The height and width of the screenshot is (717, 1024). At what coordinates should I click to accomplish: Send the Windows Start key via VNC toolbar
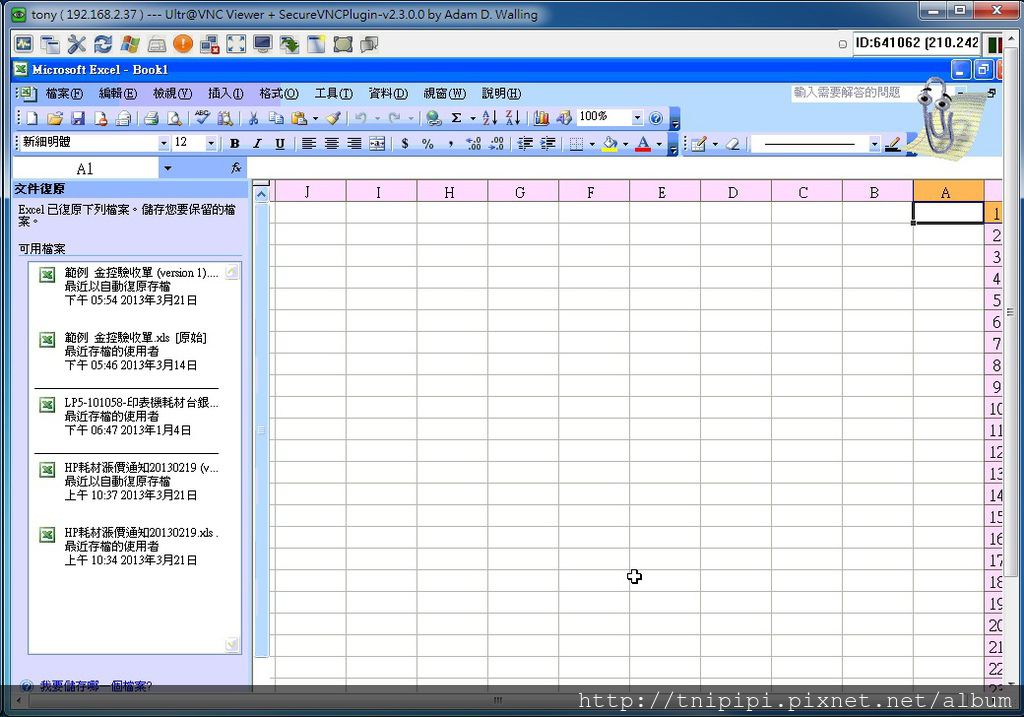point(130,44)
